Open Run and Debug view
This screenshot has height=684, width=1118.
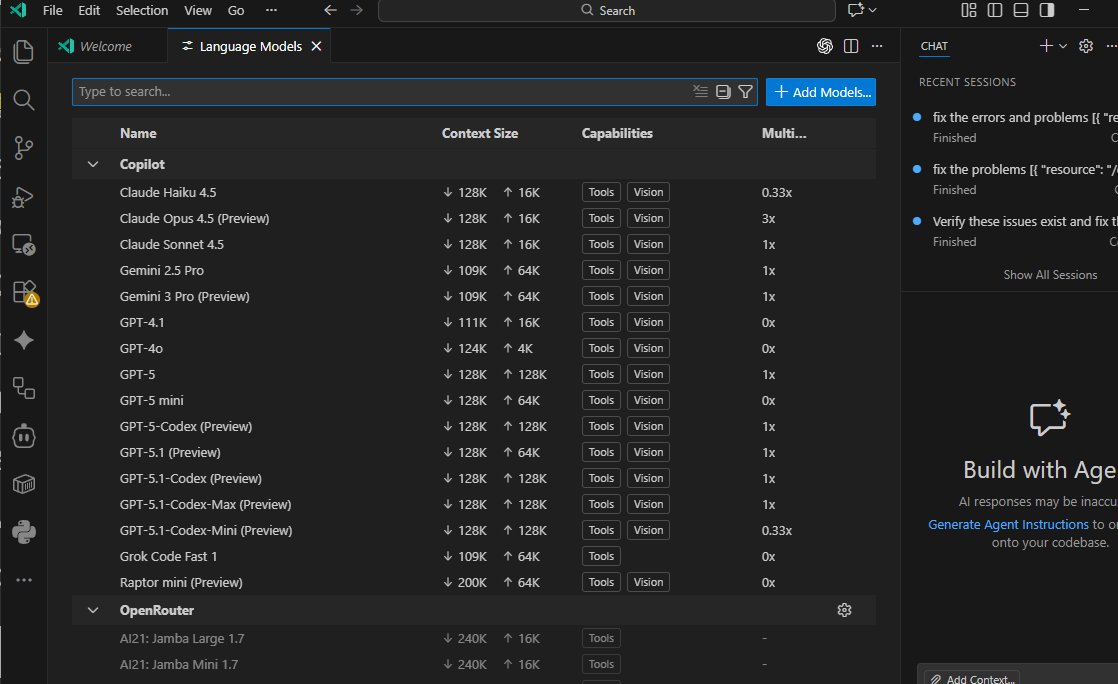click(24, 196)
